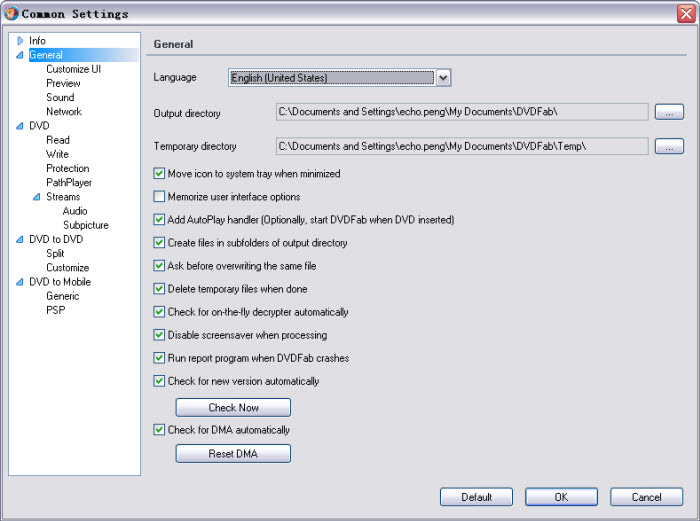700x521 pixels.
Task: Open the PathPlayer settings page
Action: [x=69, y=183]
